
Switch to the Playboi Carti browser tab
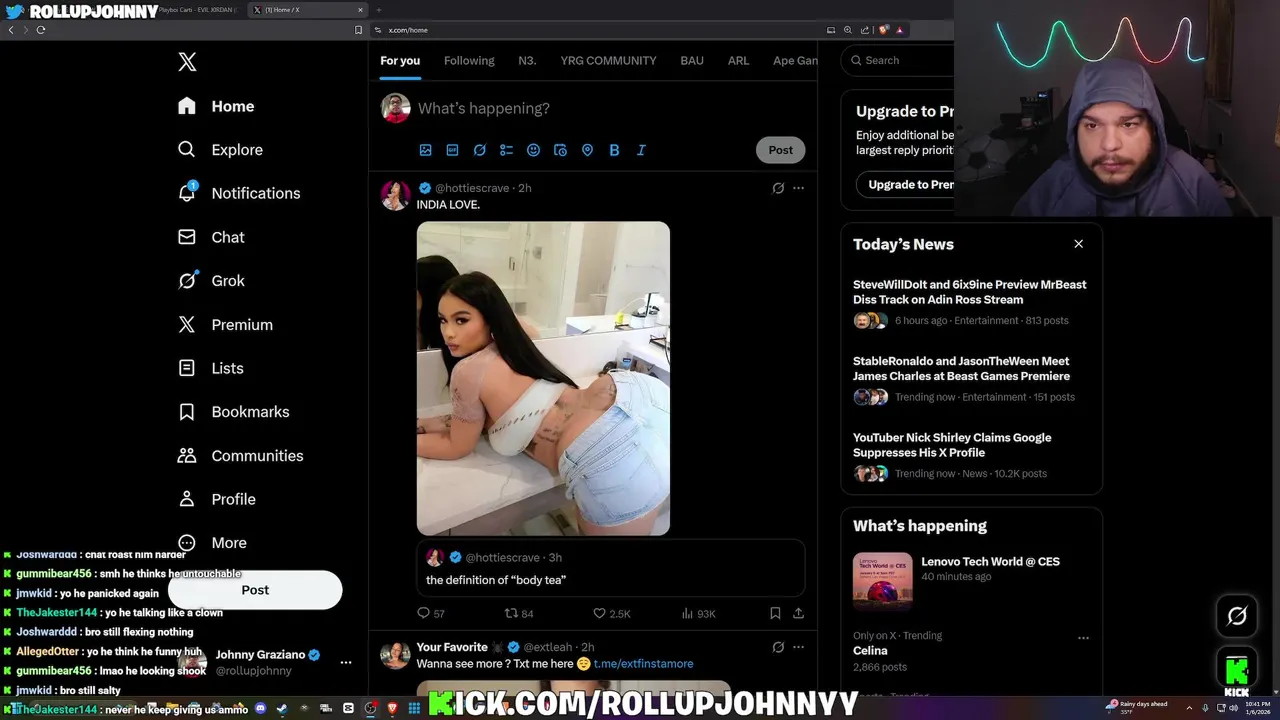pyautogui.click(x=198, y=10)
